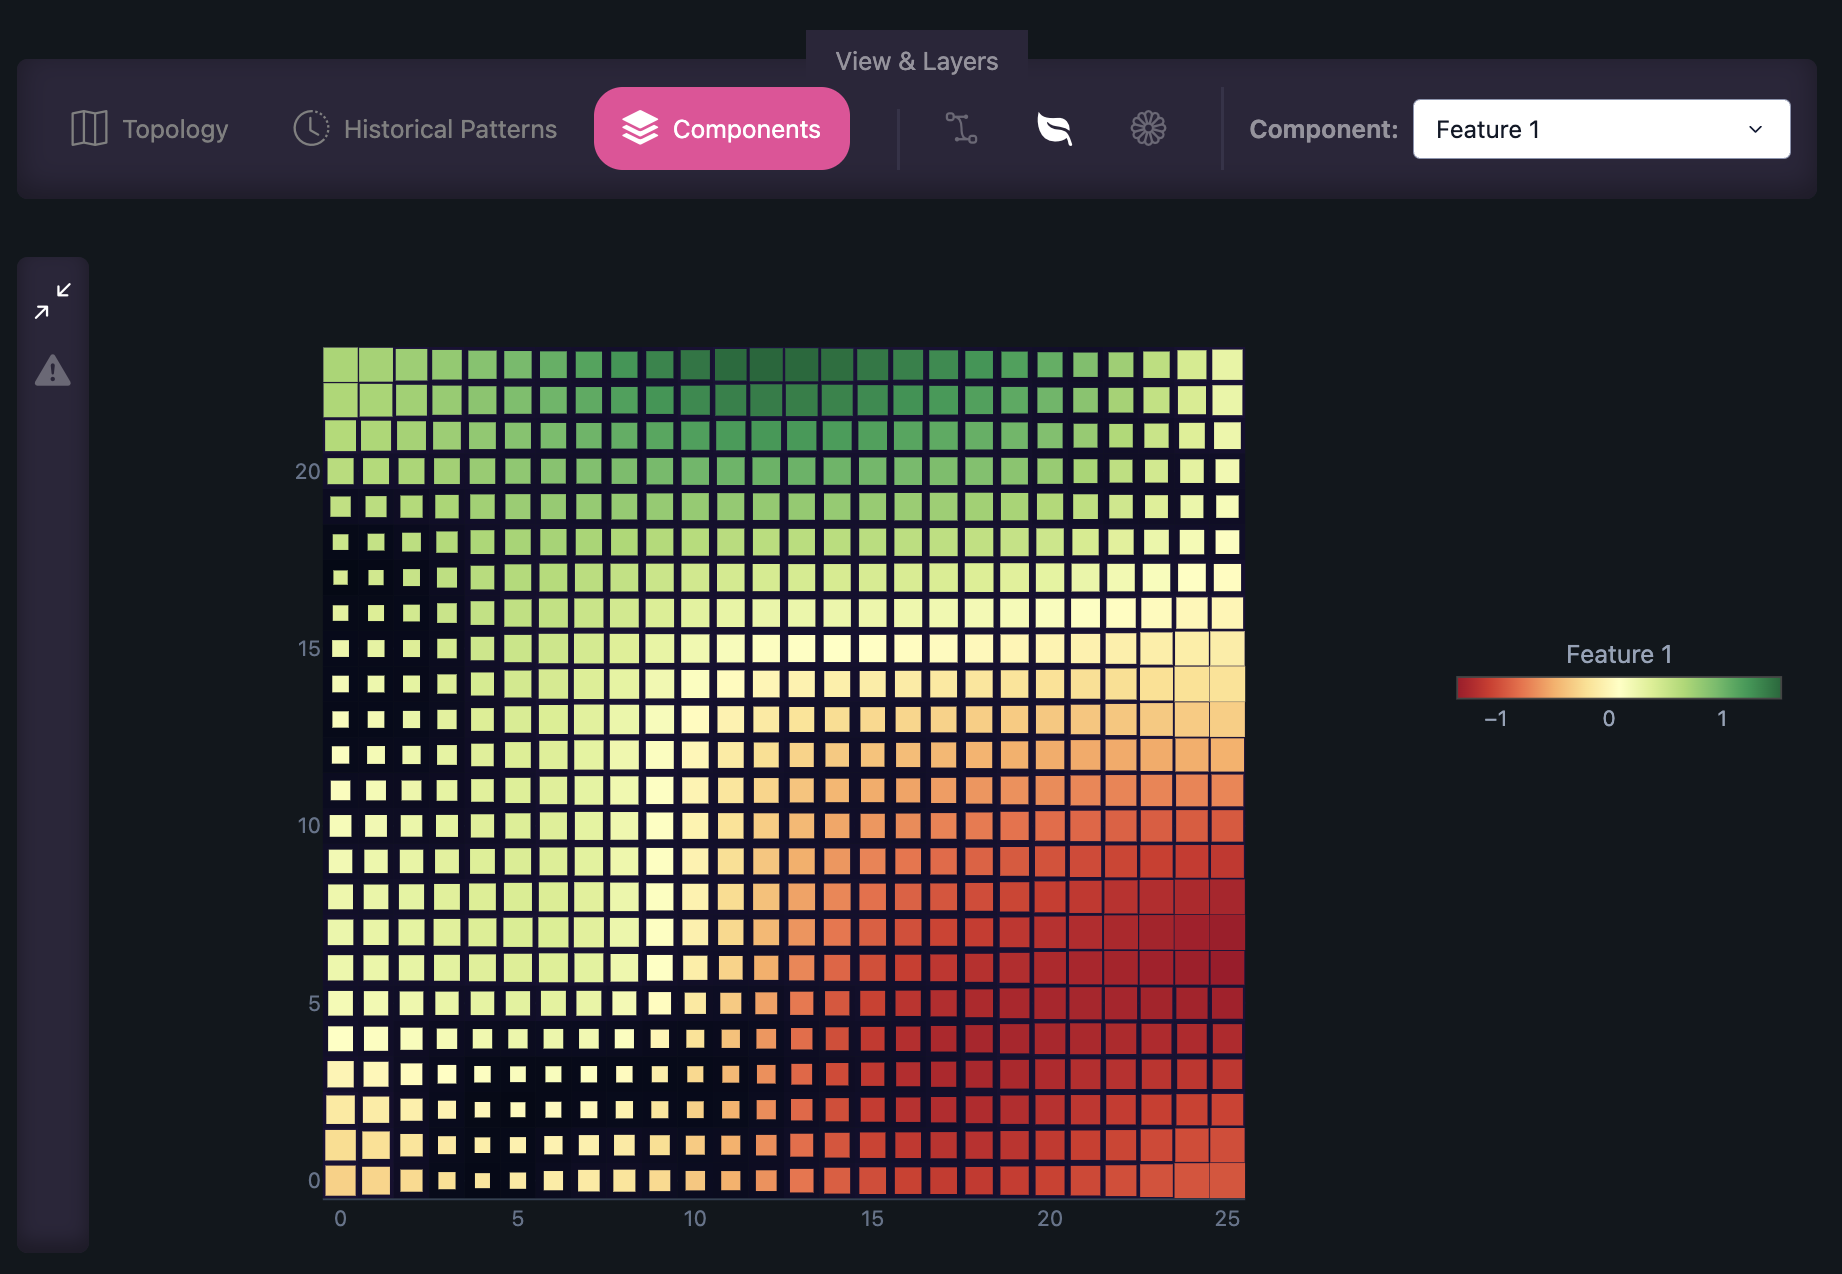
Task: Click the 'Component:' label text
Action: coord(1323,129)
